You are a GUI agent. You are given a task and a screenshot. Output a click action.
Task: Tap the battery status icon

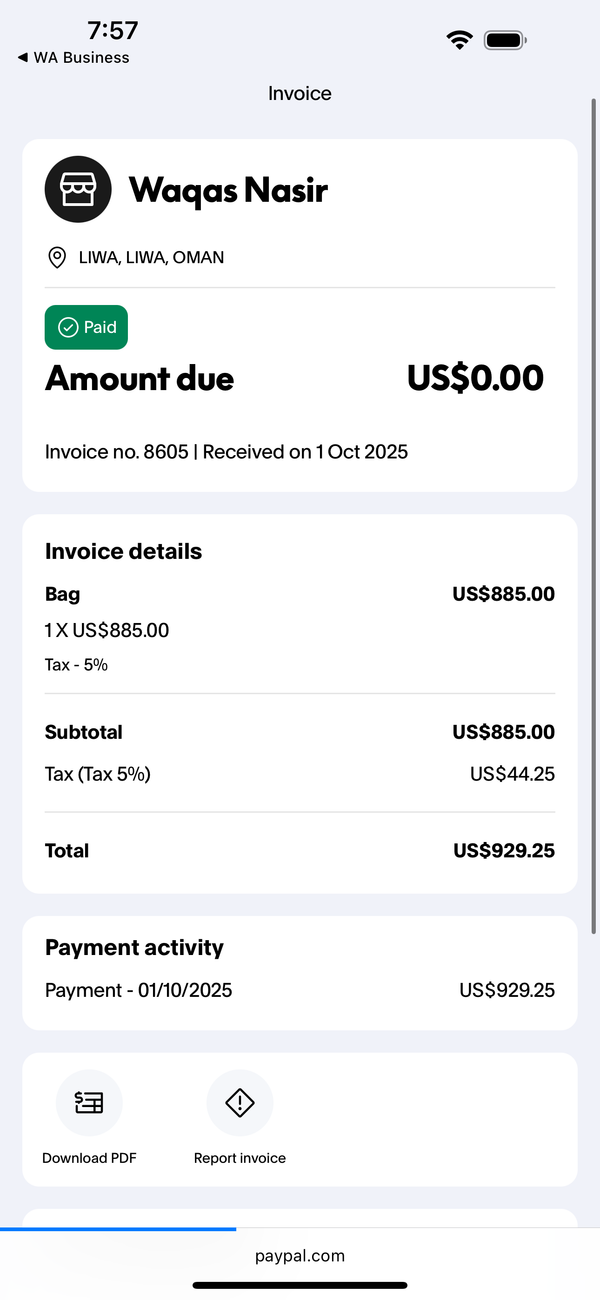pyautogui.click(x=505, y=40)
